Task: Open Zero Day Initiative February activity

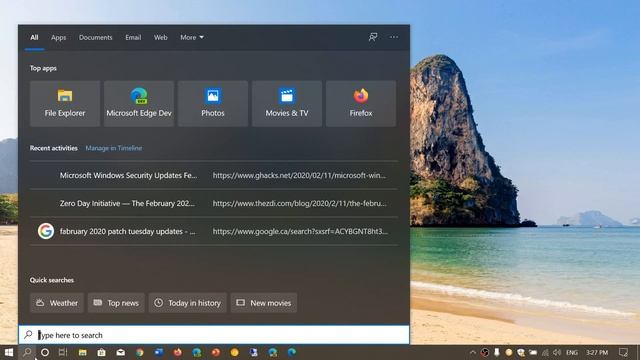Action: click(127, 203)
